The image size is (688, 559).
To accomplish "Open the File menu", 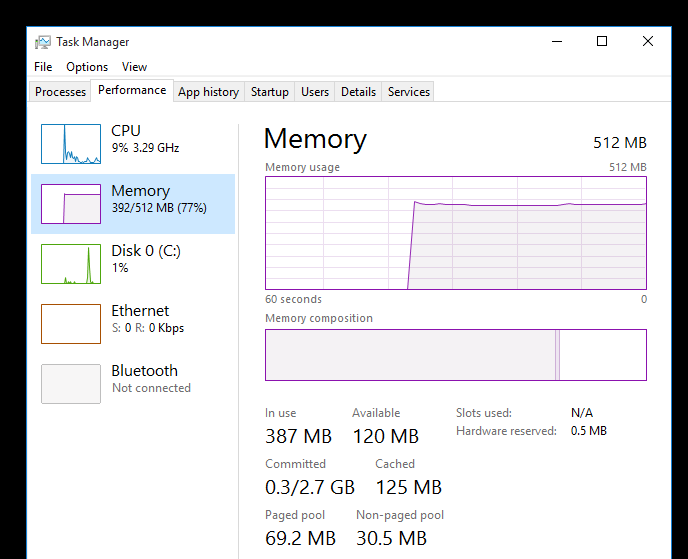I will (43, 67).
